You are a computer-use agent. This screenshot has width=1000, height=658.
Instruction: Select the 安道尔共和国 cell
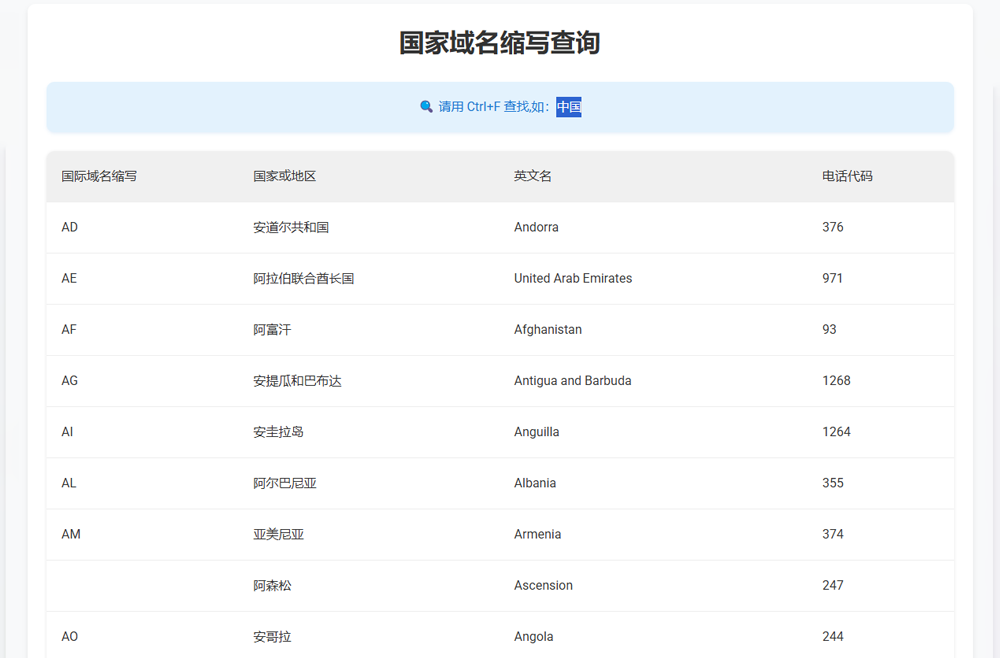pyautogui.click(x=291, y=228)
